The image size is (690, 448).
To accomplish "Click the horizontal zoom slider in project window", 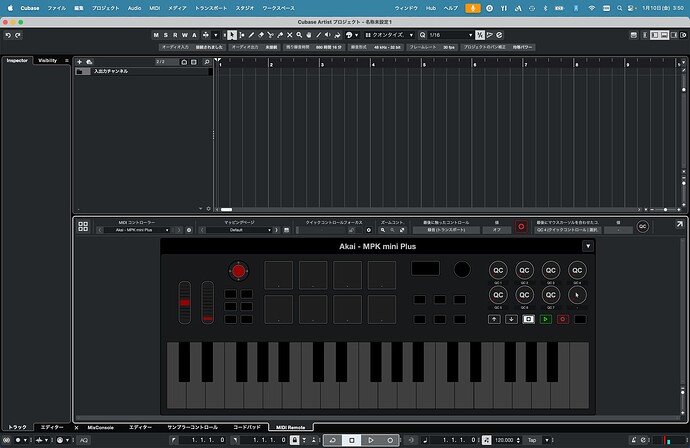I will point(665,209).
